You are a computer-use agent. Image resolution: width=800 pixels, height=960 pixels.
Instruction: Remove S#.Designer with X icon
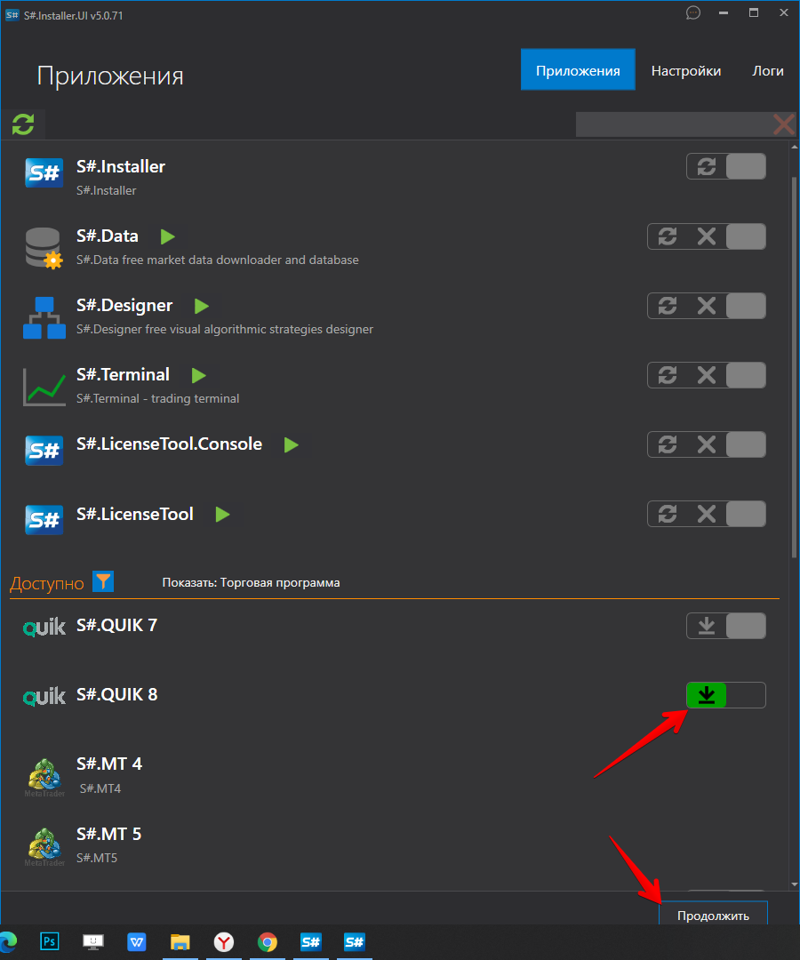coord(706,306)
